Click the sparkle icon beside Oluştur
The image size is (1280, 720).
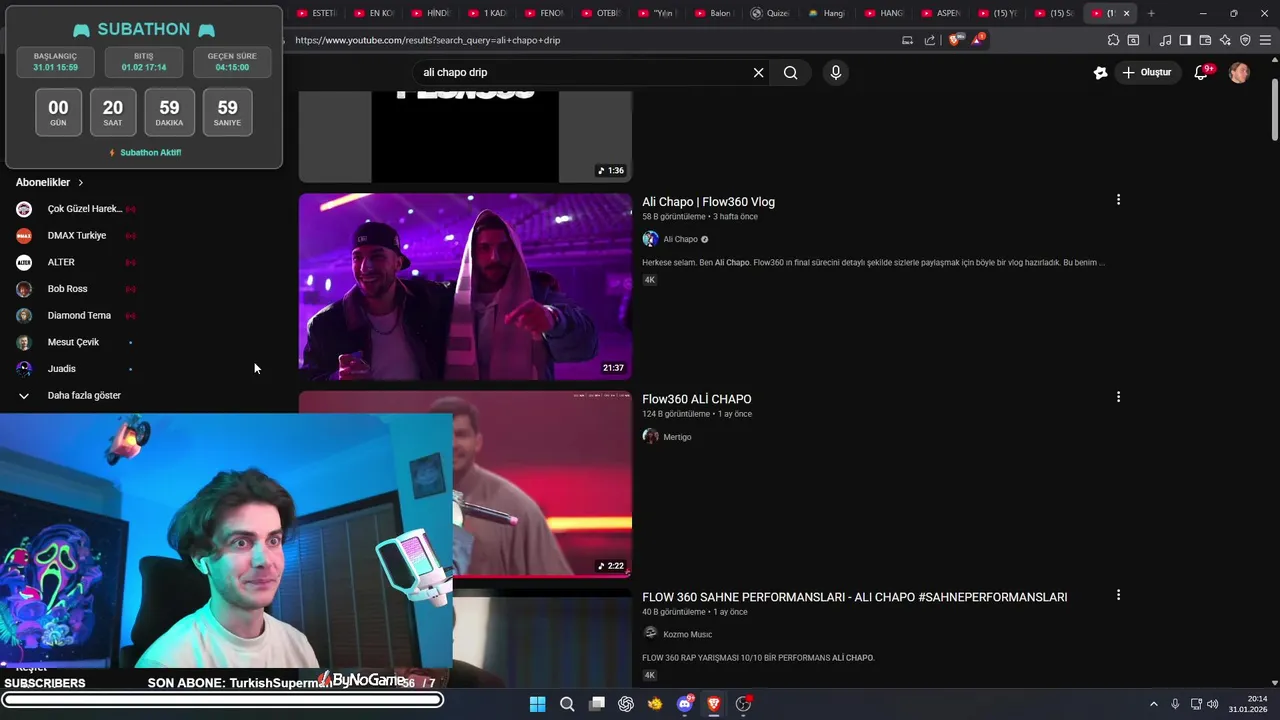click(1101, 72)
